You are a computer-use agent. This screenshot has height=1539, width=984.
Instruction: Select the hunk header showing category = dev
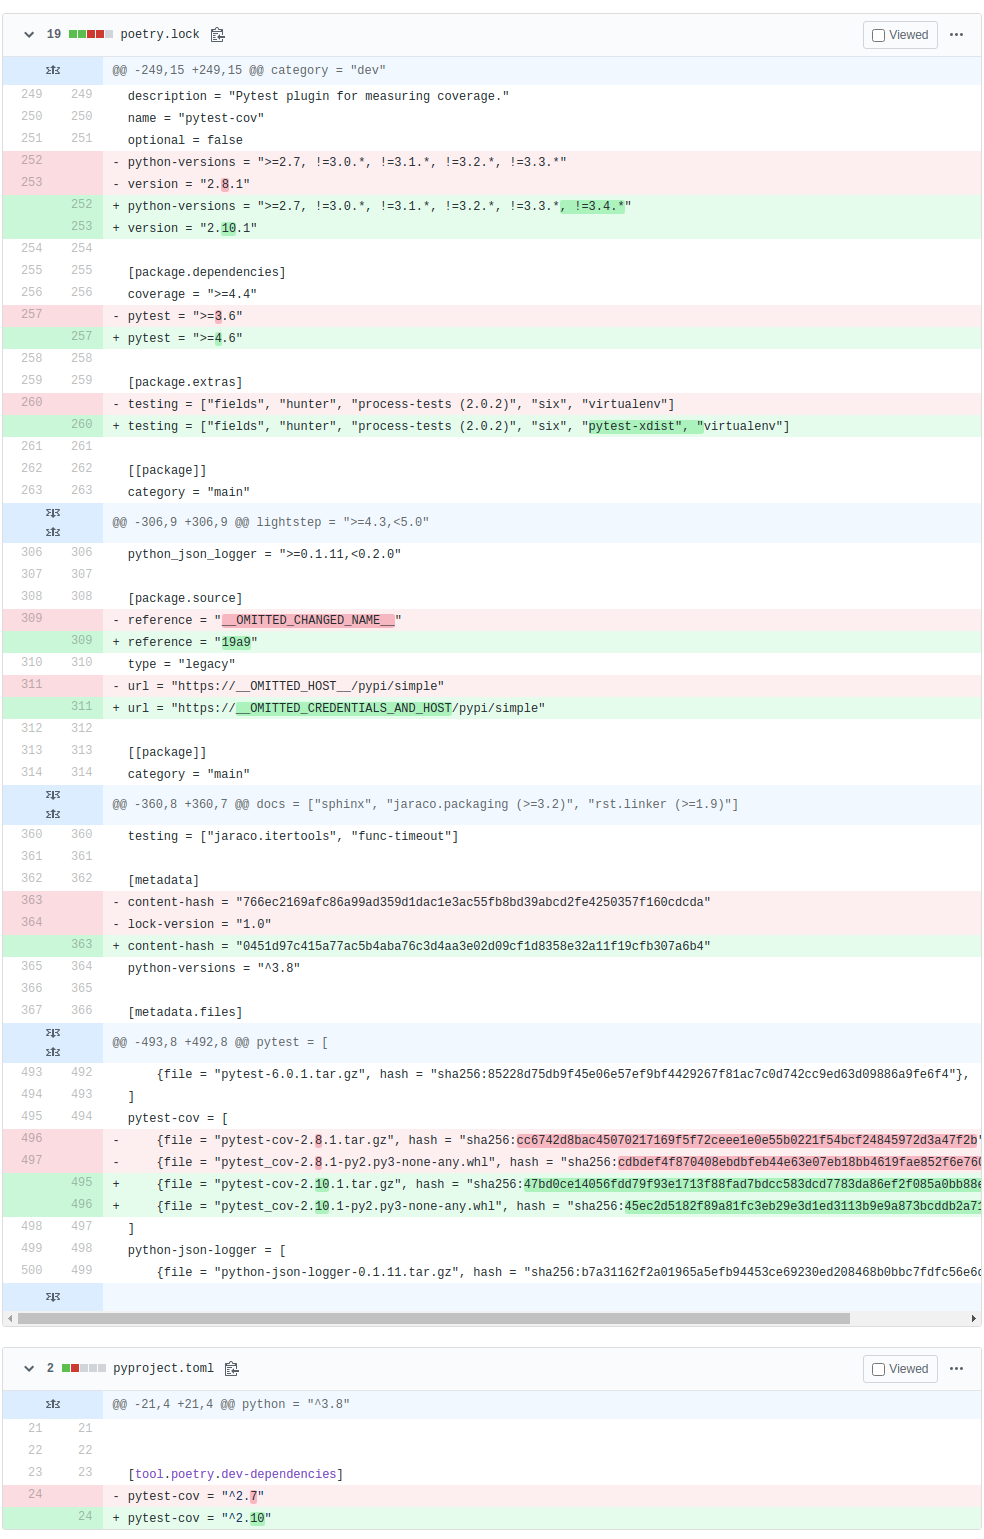click(250, 70)
